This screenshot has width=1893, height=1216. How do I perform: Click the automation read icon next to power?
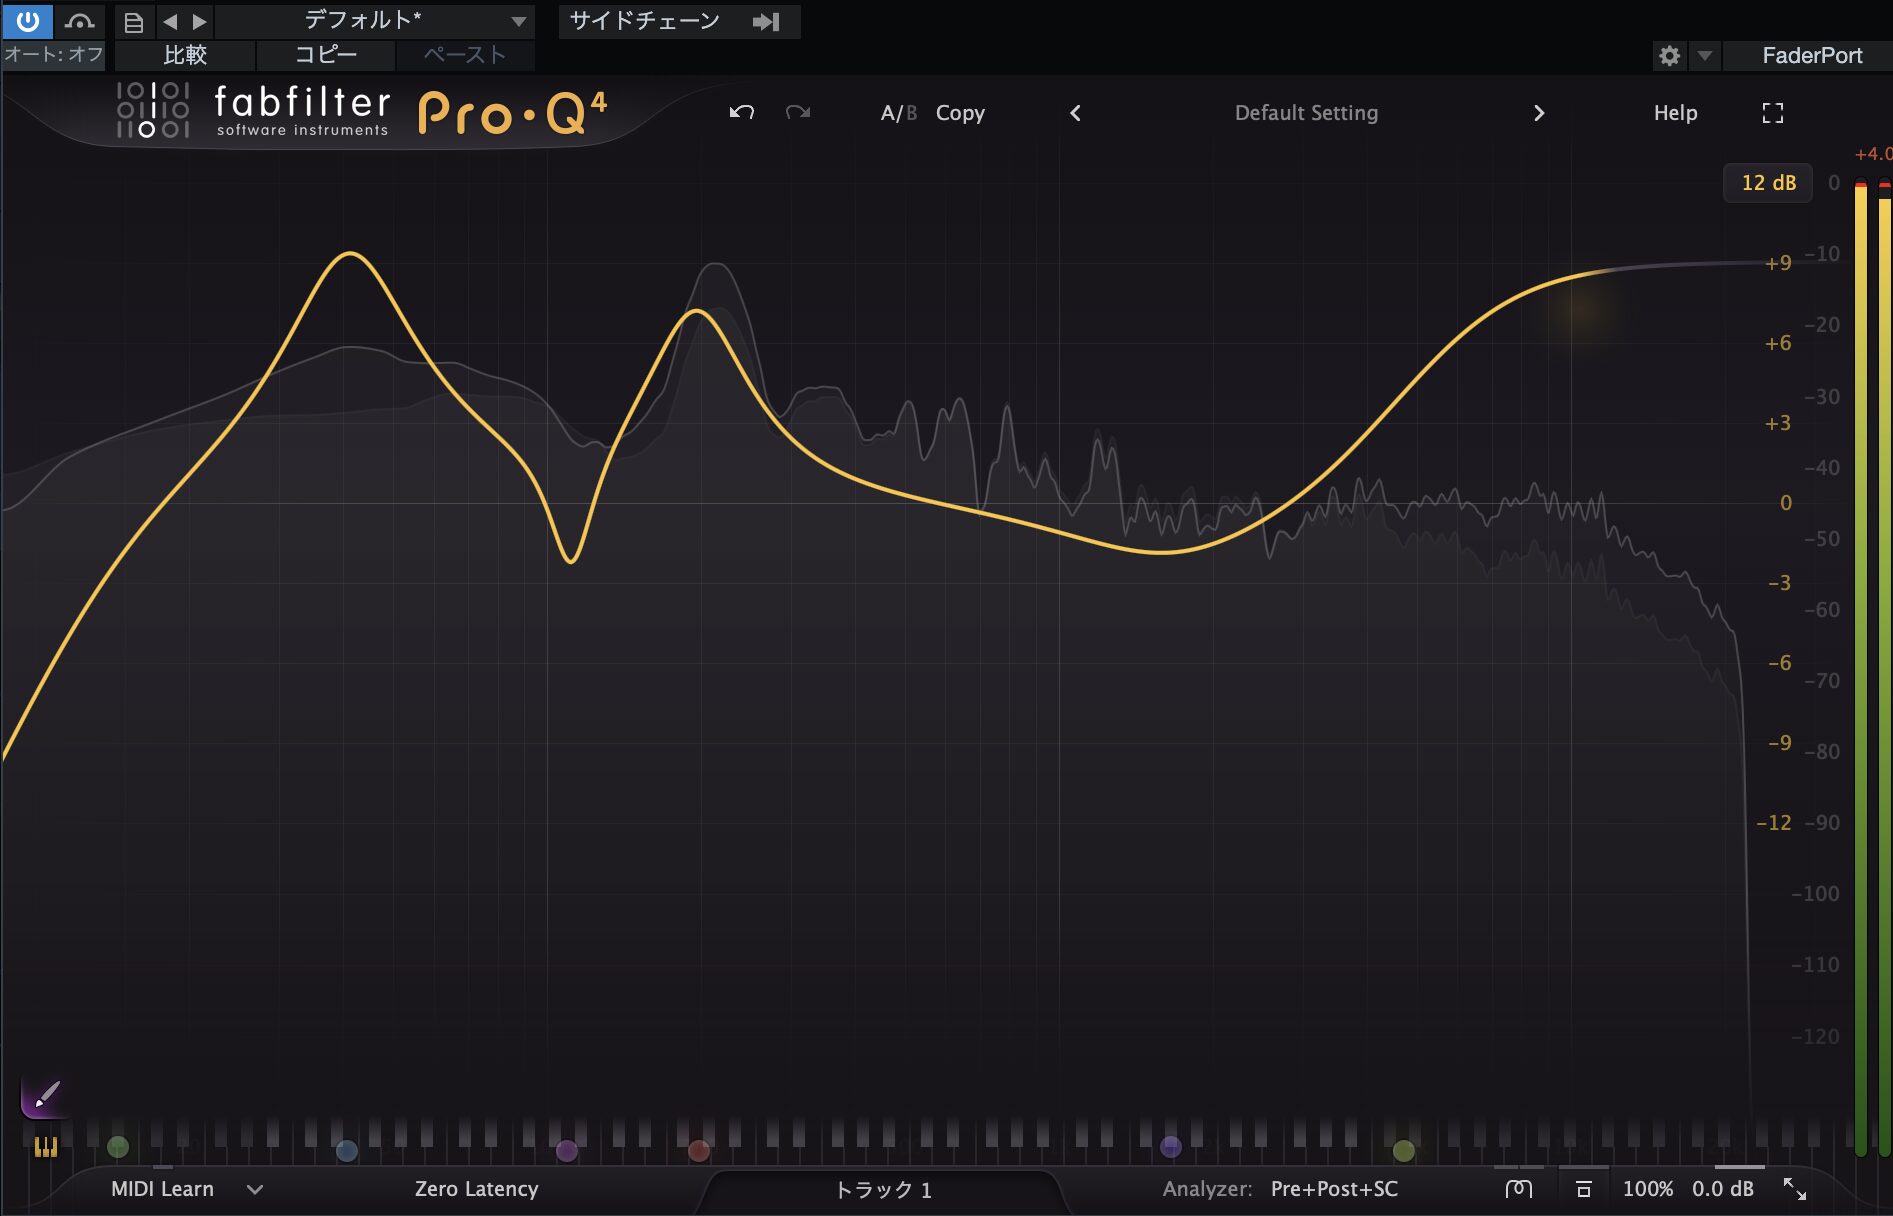point(79,21)
